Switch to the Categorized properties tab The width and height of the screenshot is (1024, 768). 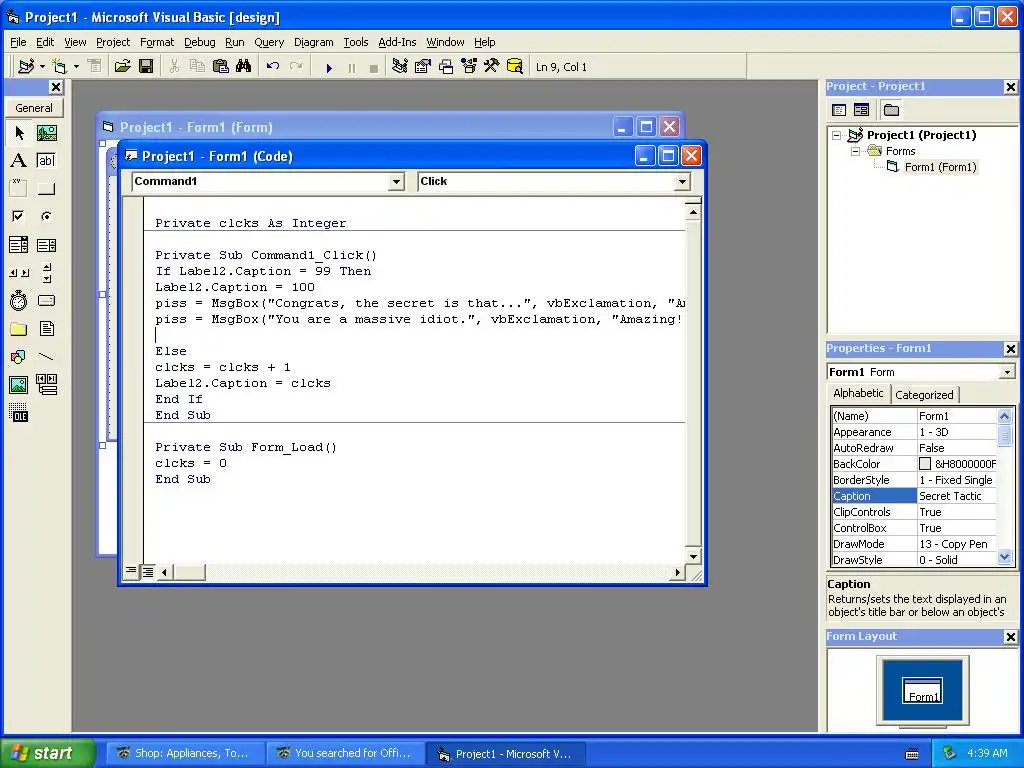point(924,394)
